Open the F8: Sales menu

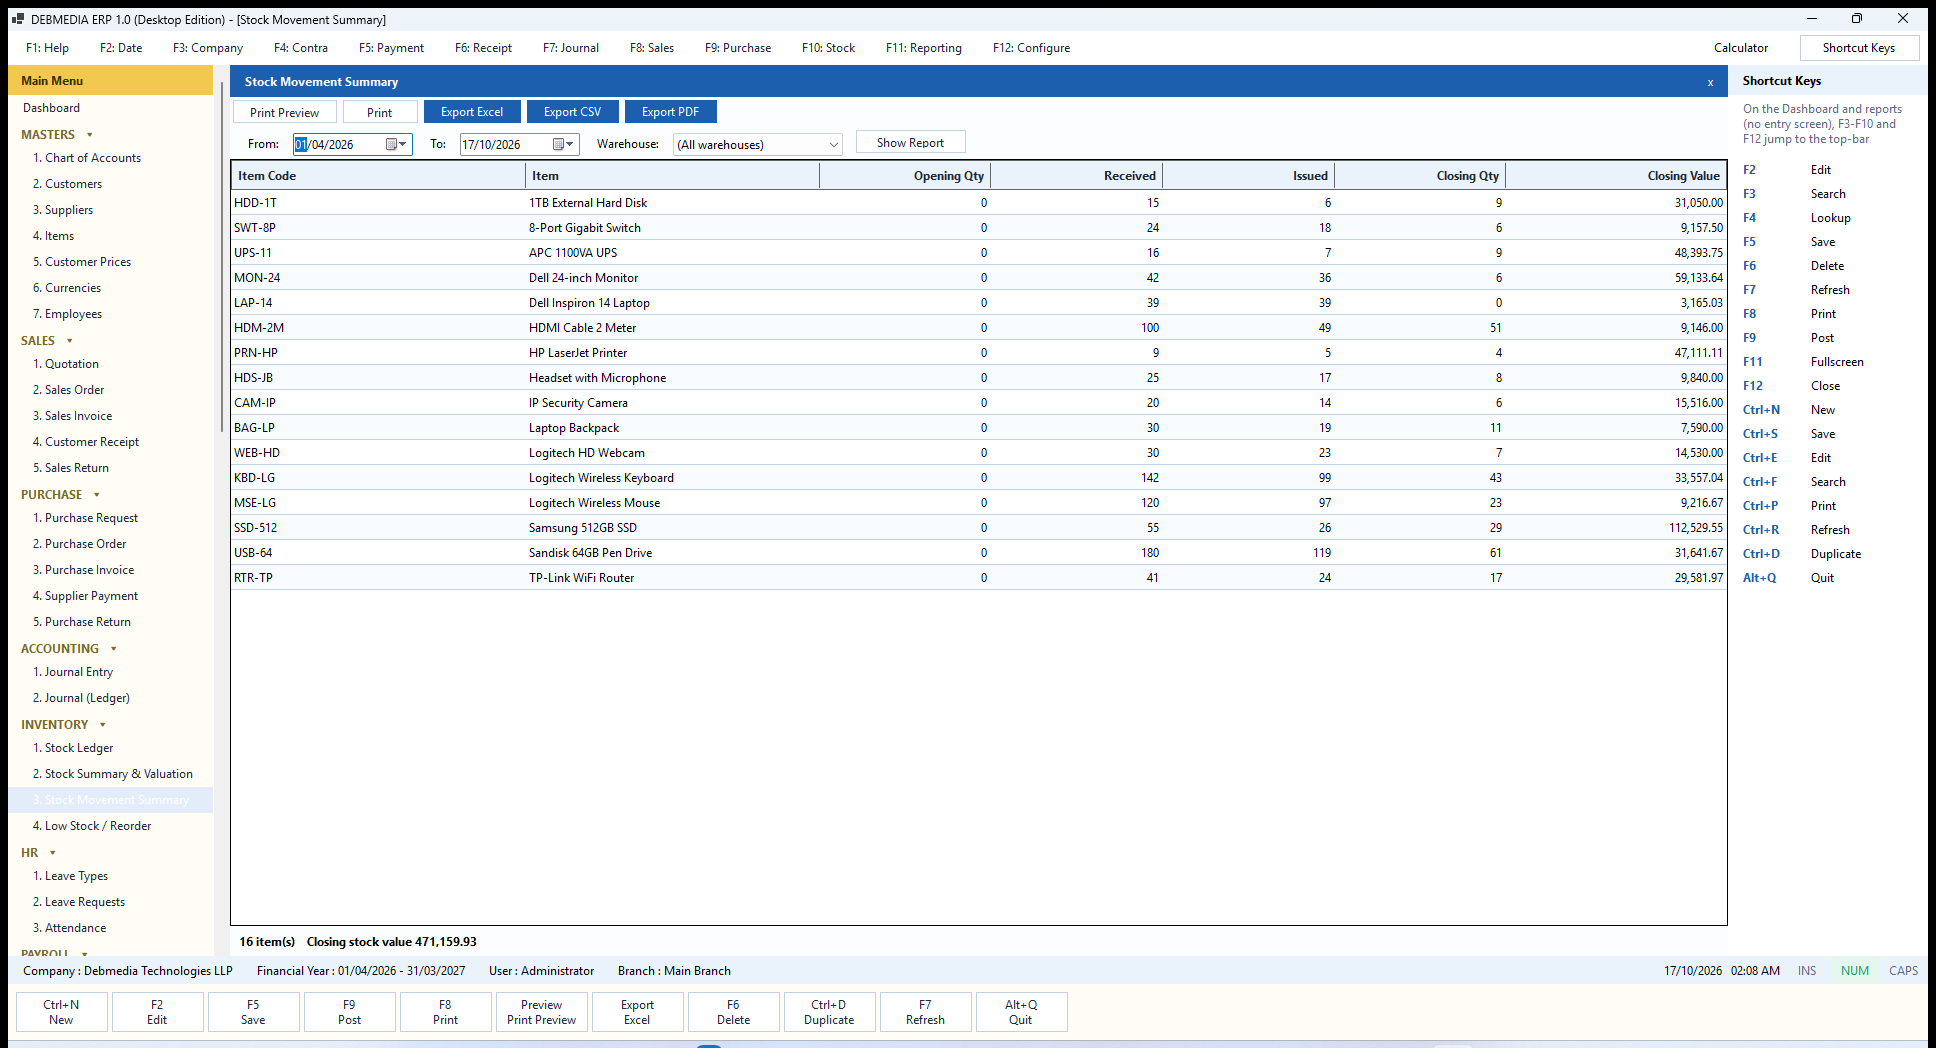tap(651, 48)
